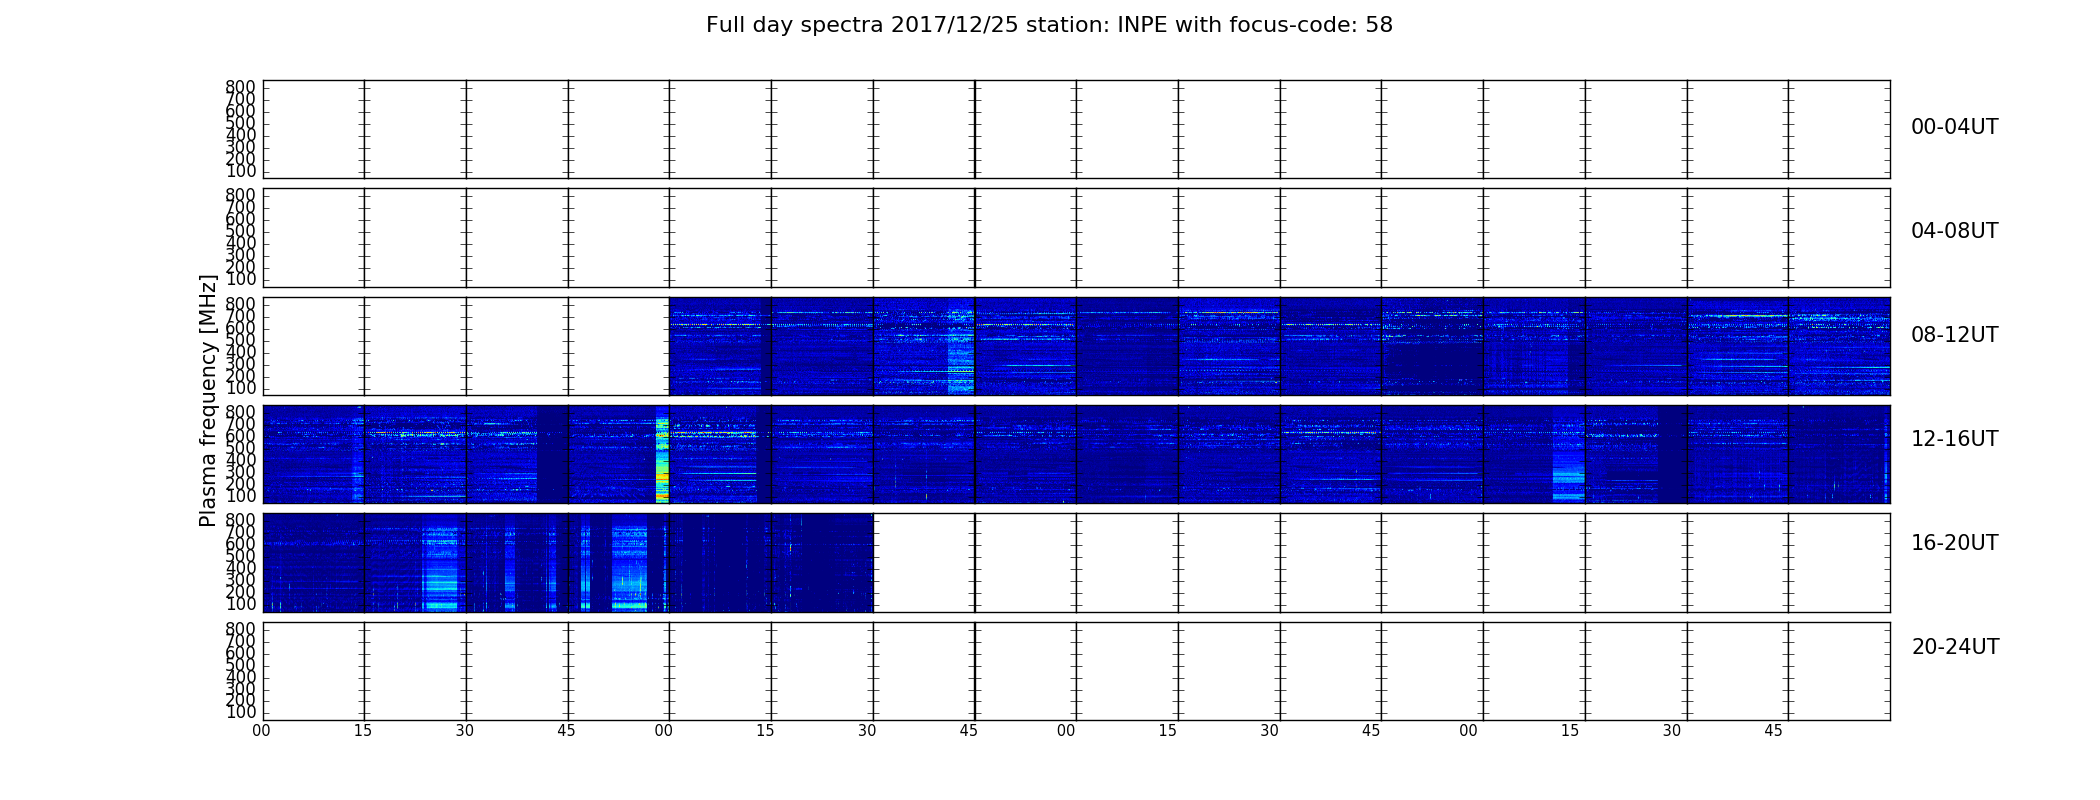
Task: Click the cyan burst column in 08-12UT spectrogram
Action: 961,346
